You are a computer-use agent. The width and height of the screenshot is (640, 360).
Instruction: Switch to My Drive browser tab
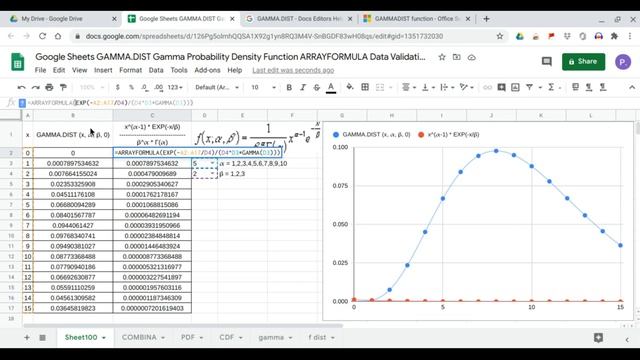(52, 19)
